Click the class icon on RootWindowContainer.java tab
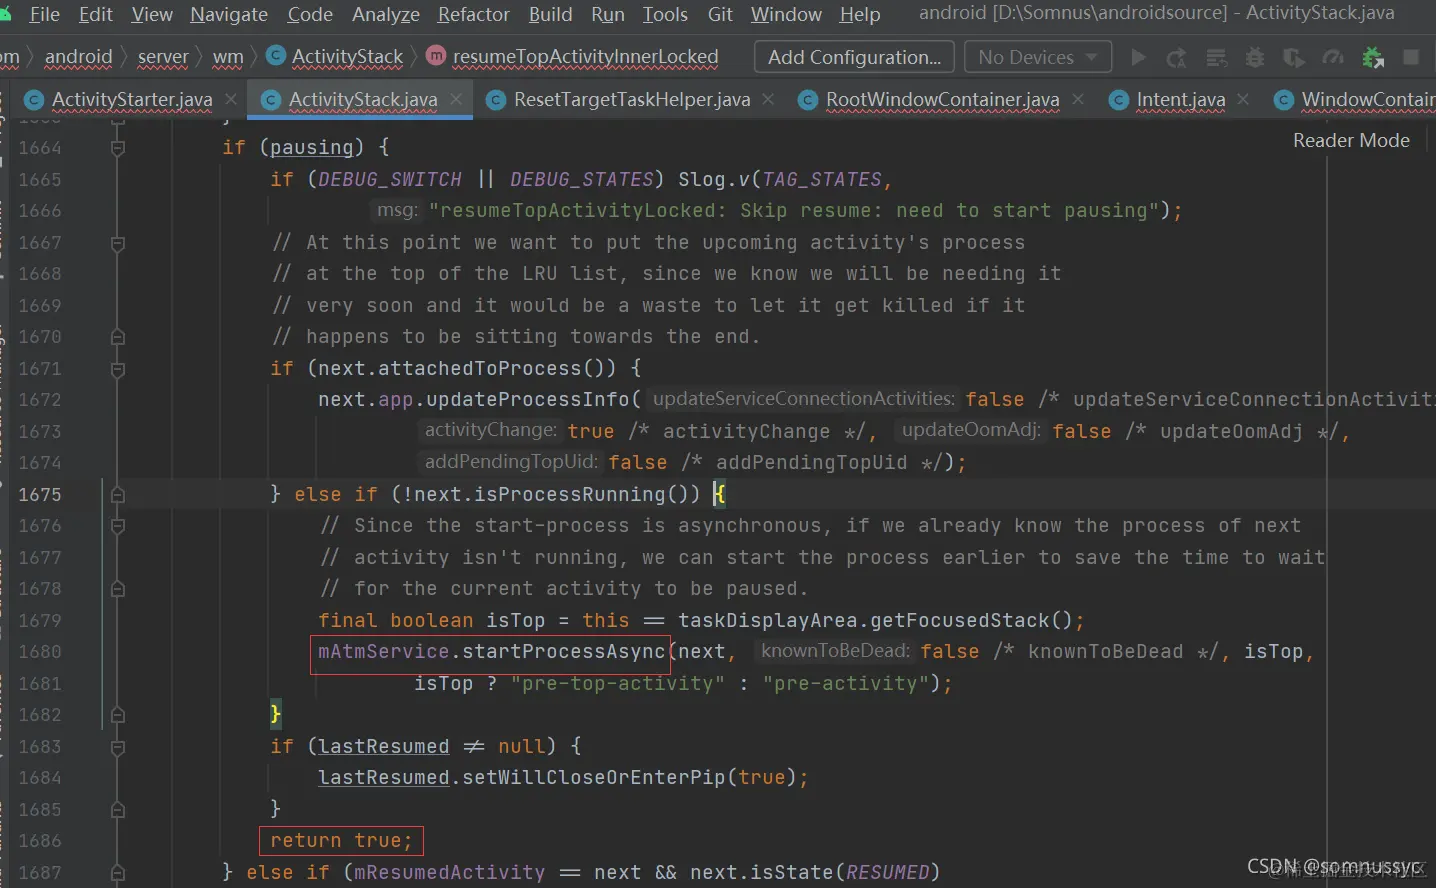The width and height of the screenshot is (1436, 888). pyautogui.click(x=808, y=100)
